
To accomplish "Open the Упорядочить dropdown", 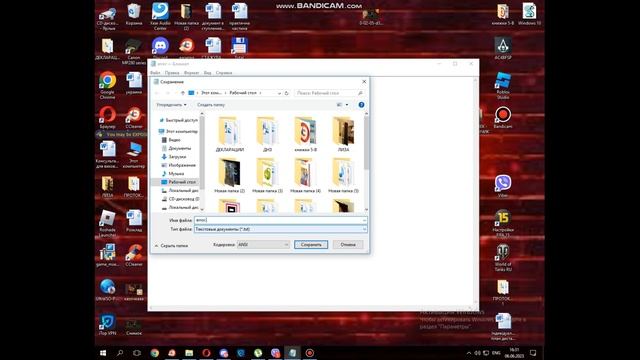I will (x=171, y=105).
